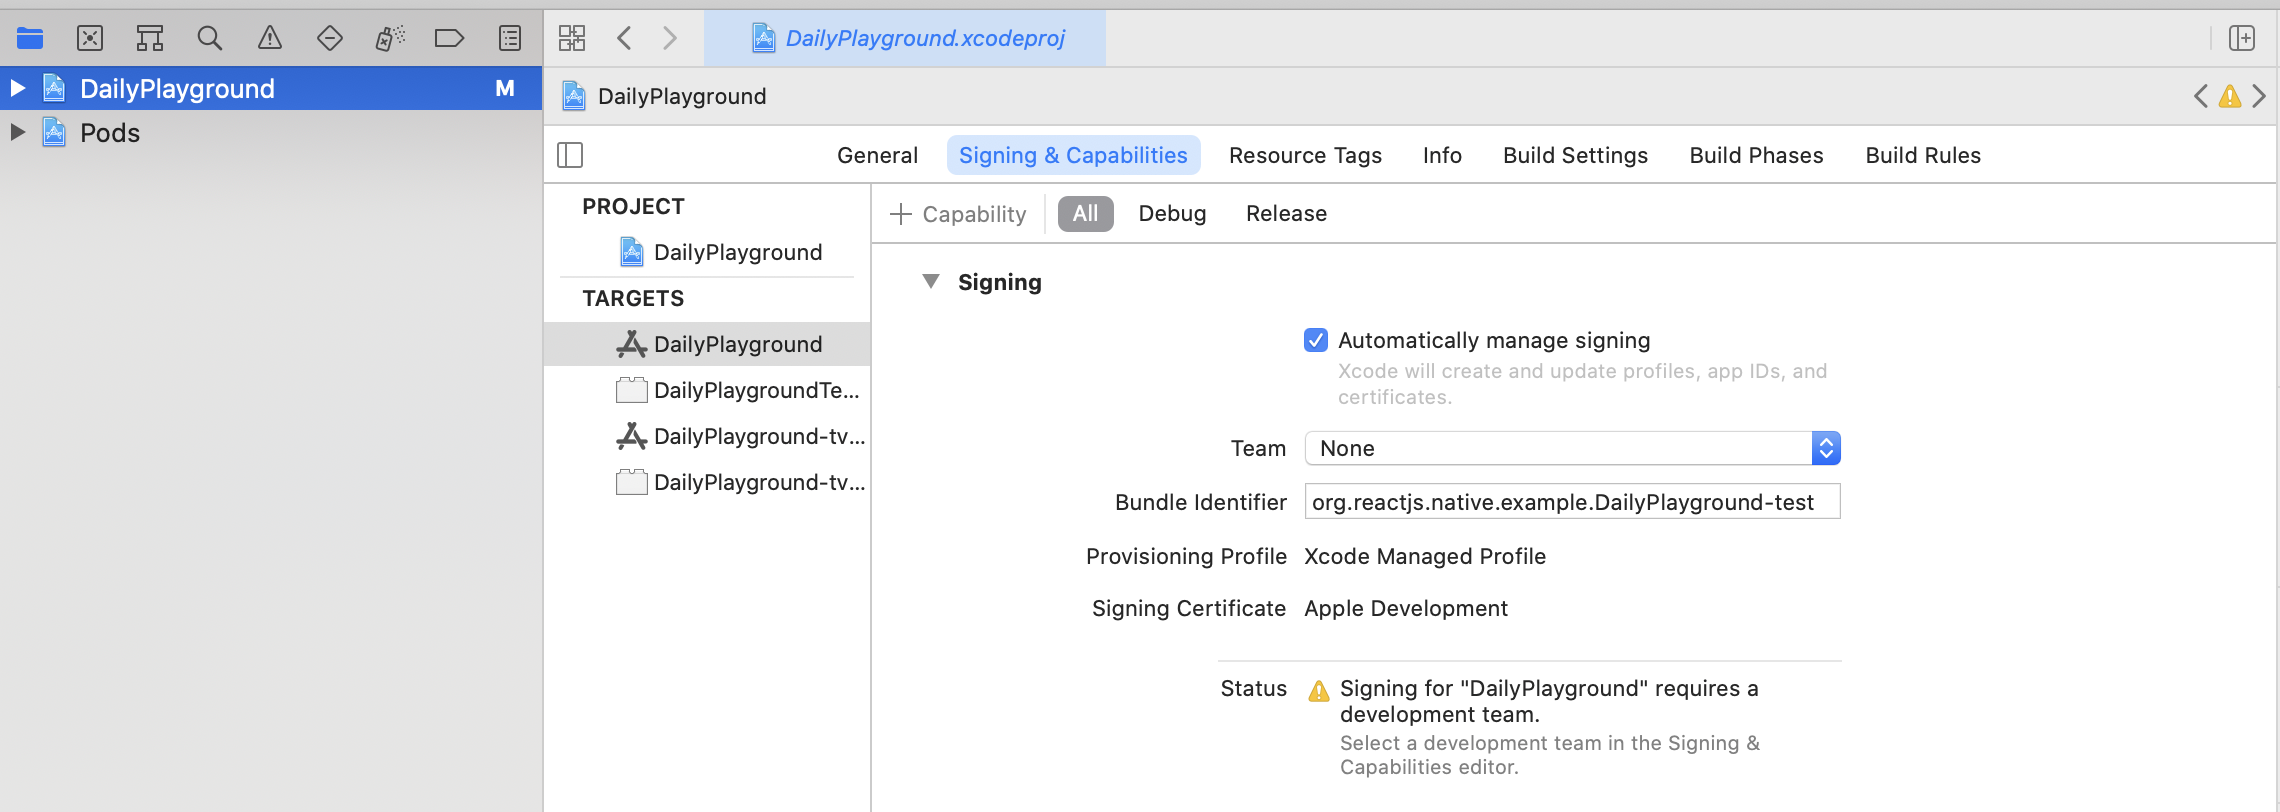The image size is (2280, 812).
Task: Select DailyPlayground-tv... test bundle target
Action: tap(708, 482)
